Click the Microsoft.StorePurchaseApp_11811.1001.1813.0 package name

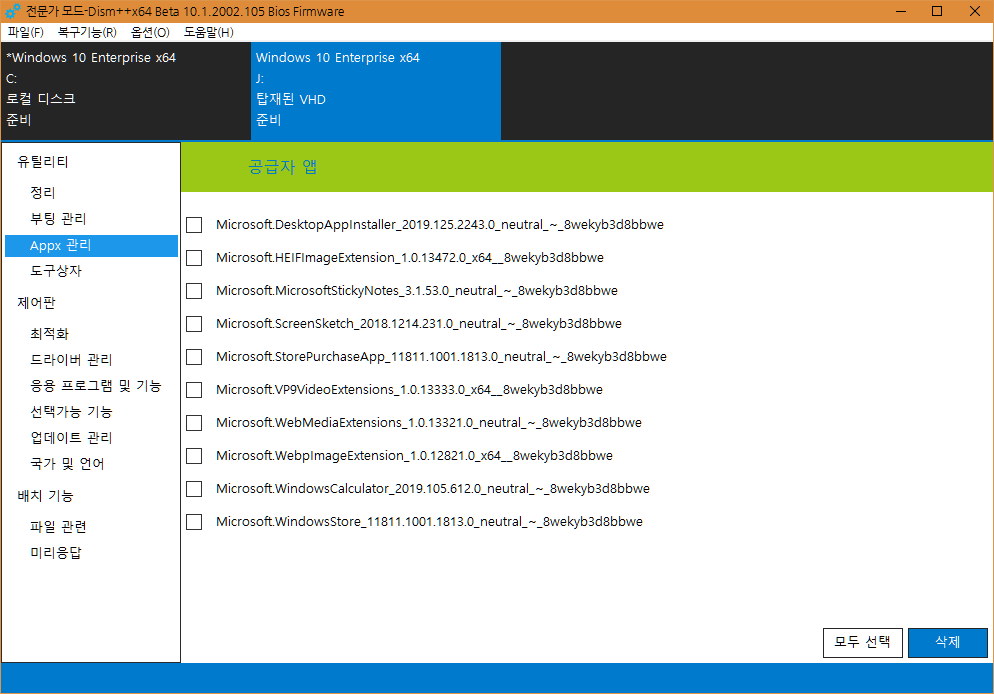pyautogui.click(x=441, y=357)
